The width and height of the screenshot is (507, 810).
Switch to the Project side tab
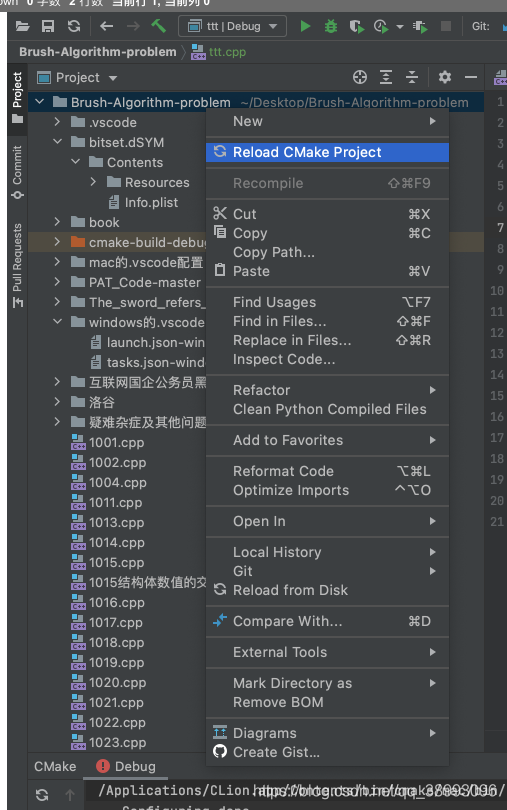pyautogui.click(x=18, y=97)
